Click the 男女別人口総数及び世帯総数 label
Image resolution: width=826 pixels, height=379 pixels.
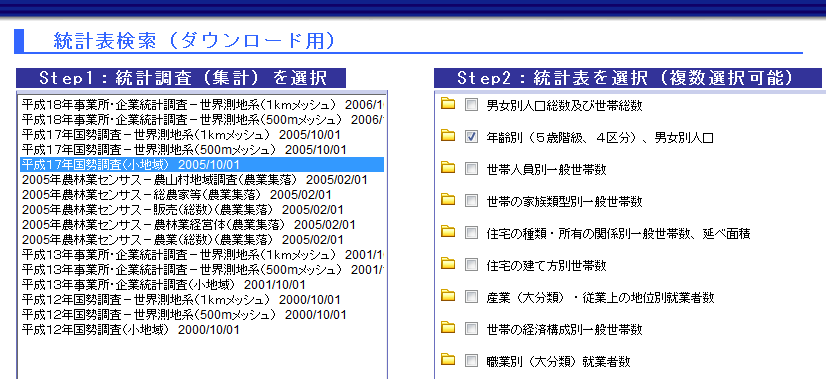(565, 105)
